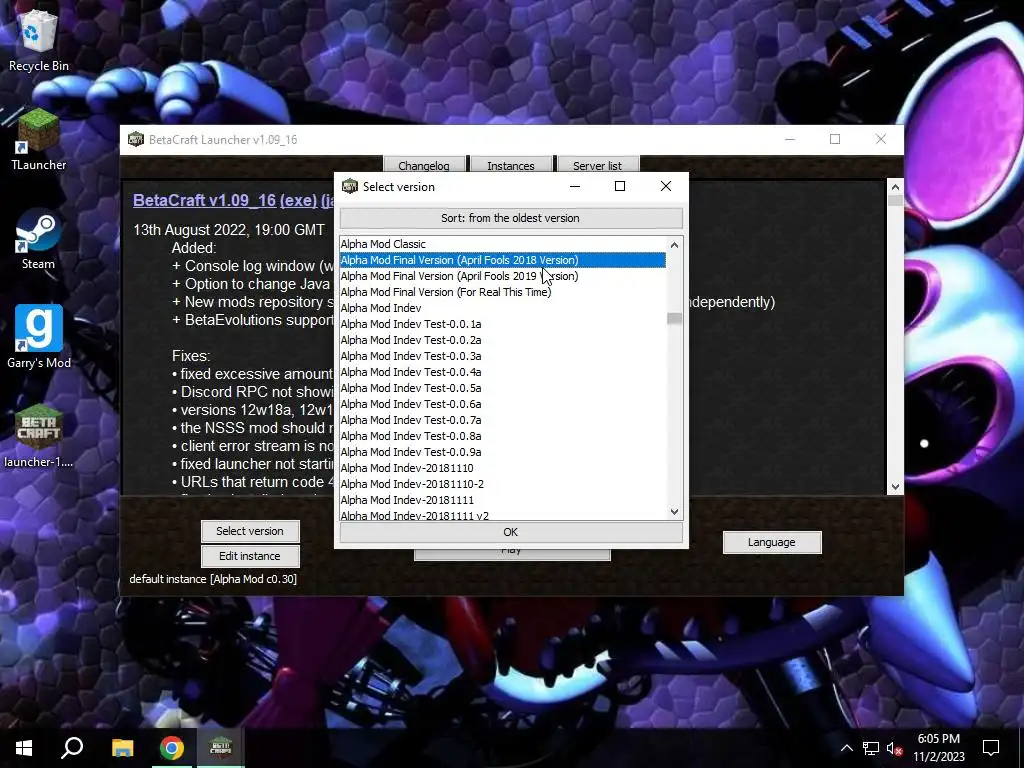Select Alpha Mod Indev Test-0.0.5a
This screenshot has height=768, width=1024.
503,388
